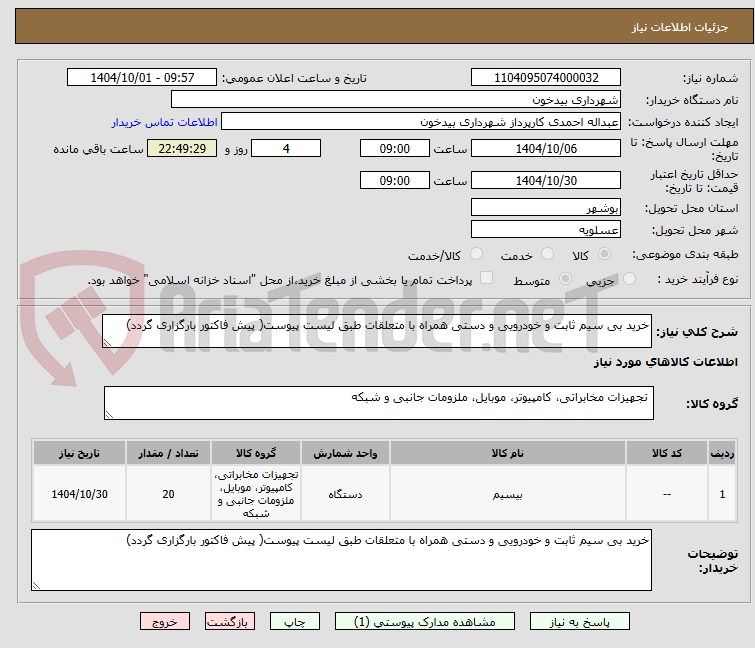Click the واحد شمارش column header
The width and height of the screenshot is (755, 648).
345,453
